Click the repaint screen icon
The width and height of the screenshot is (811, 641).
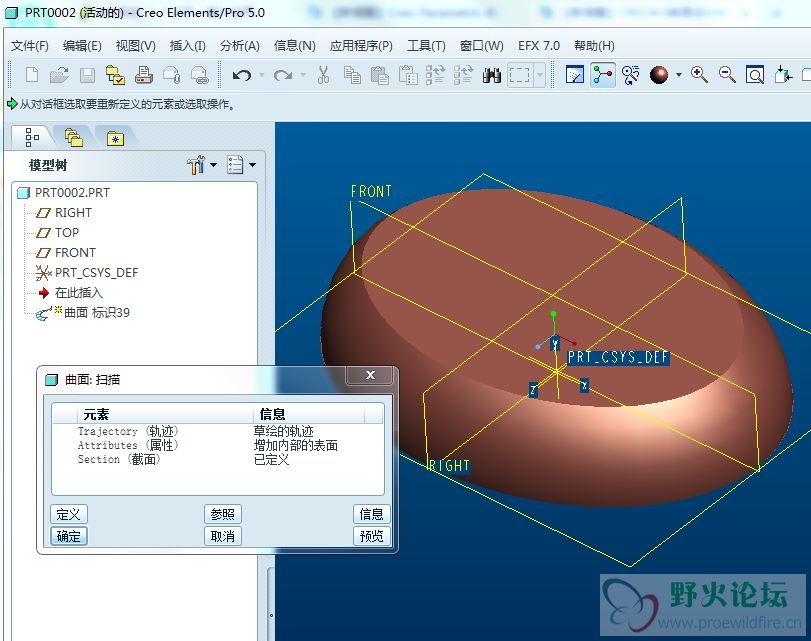(x=575, y=76)
